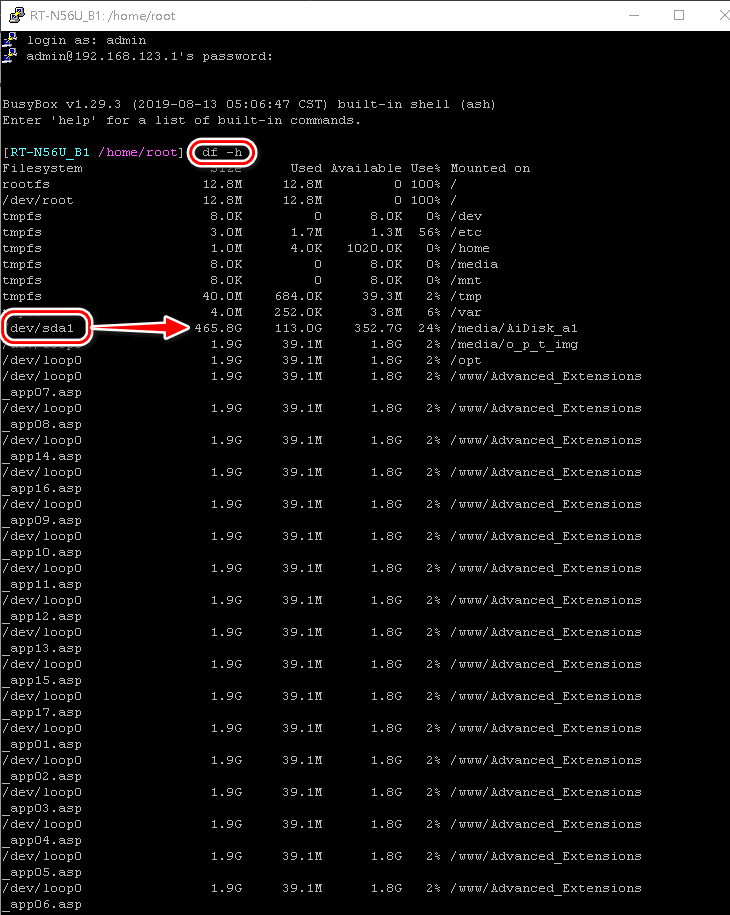
Task: Click the 'login as: admin' line
Action: point(86,40)
